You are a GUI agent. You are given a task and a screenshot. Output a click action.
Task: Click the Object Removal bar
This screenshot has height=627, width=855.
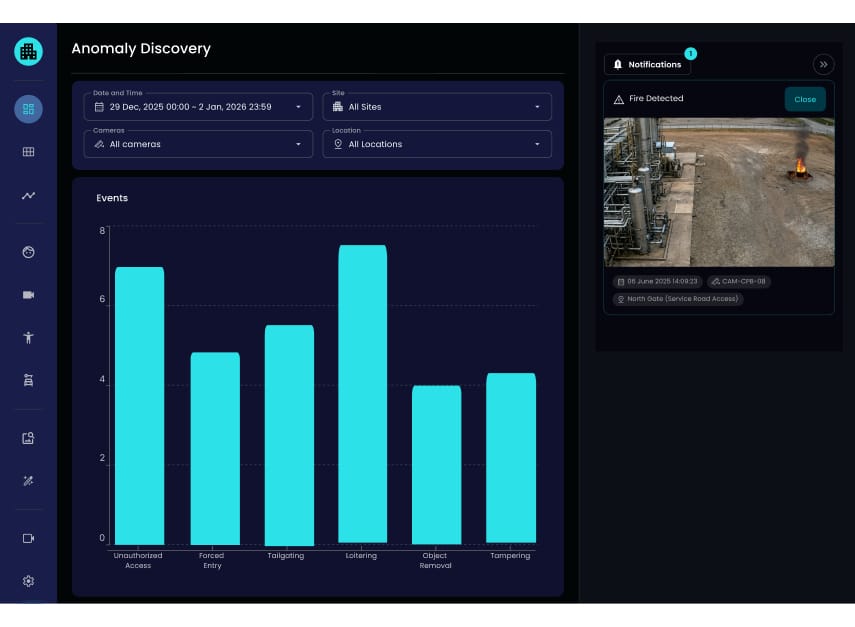436,465
